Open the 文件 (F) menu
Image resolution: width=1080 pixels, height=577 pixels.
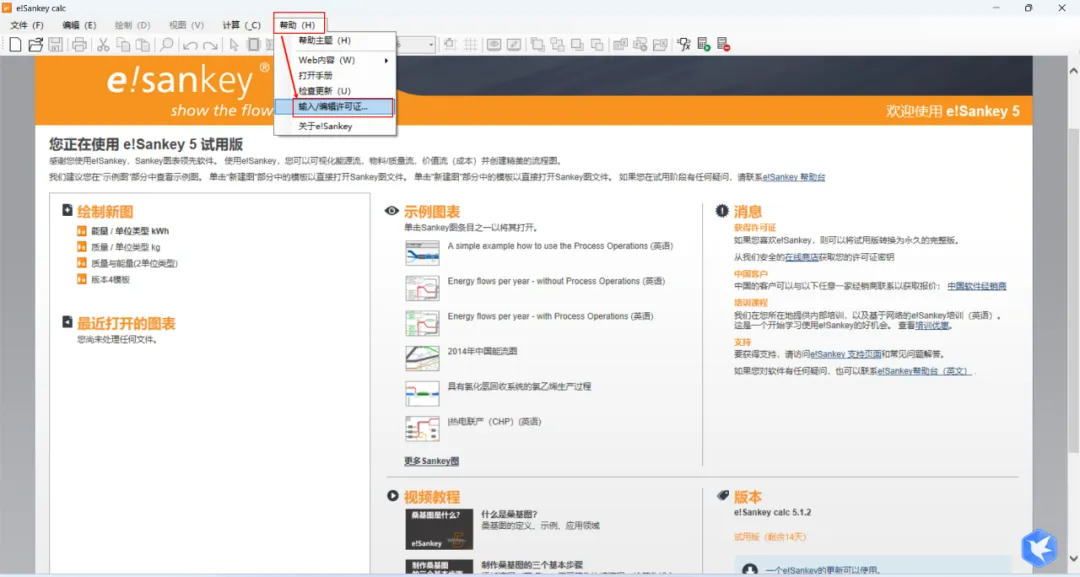[x=27, y=25]
